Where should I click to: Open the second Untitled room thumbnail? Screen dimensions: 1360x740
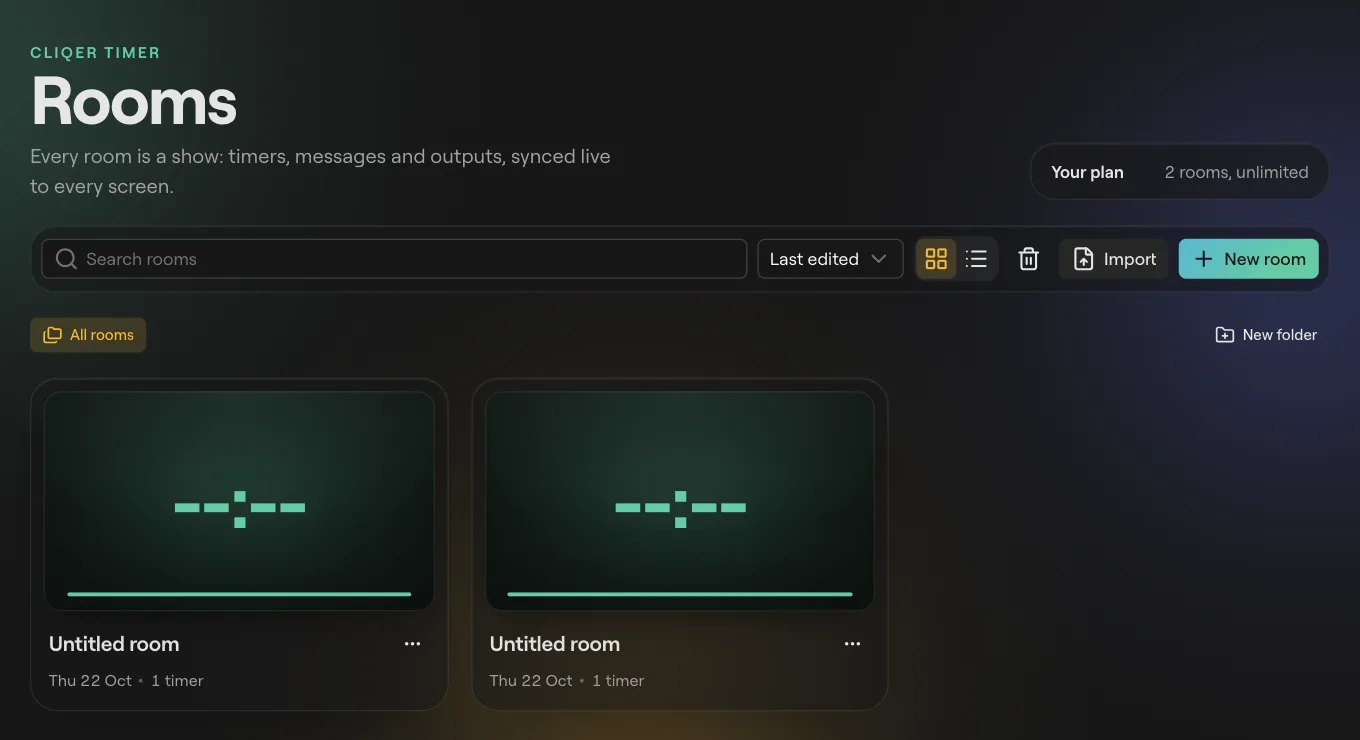[x=680, y=501]
